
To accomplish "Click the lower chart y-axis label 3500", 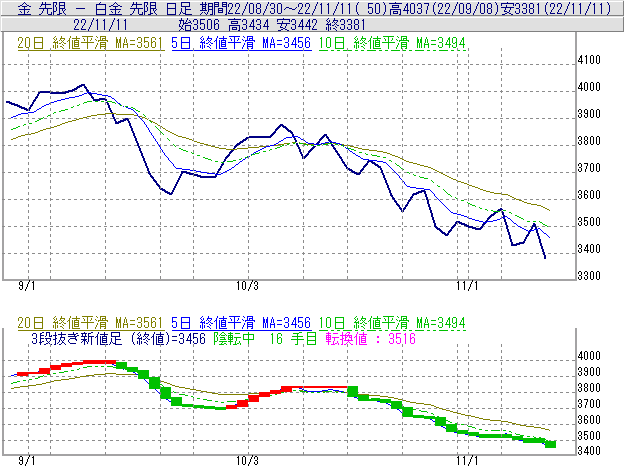I will tap(589, 436).
